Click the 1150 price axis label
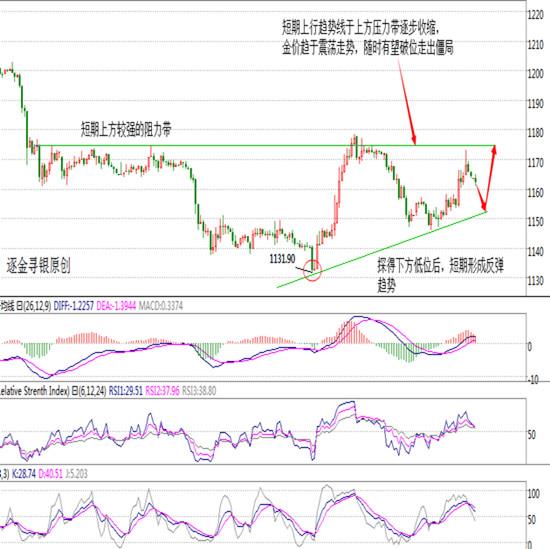The width and height of the screenshot is (550, 549). [x=536, y=222]
